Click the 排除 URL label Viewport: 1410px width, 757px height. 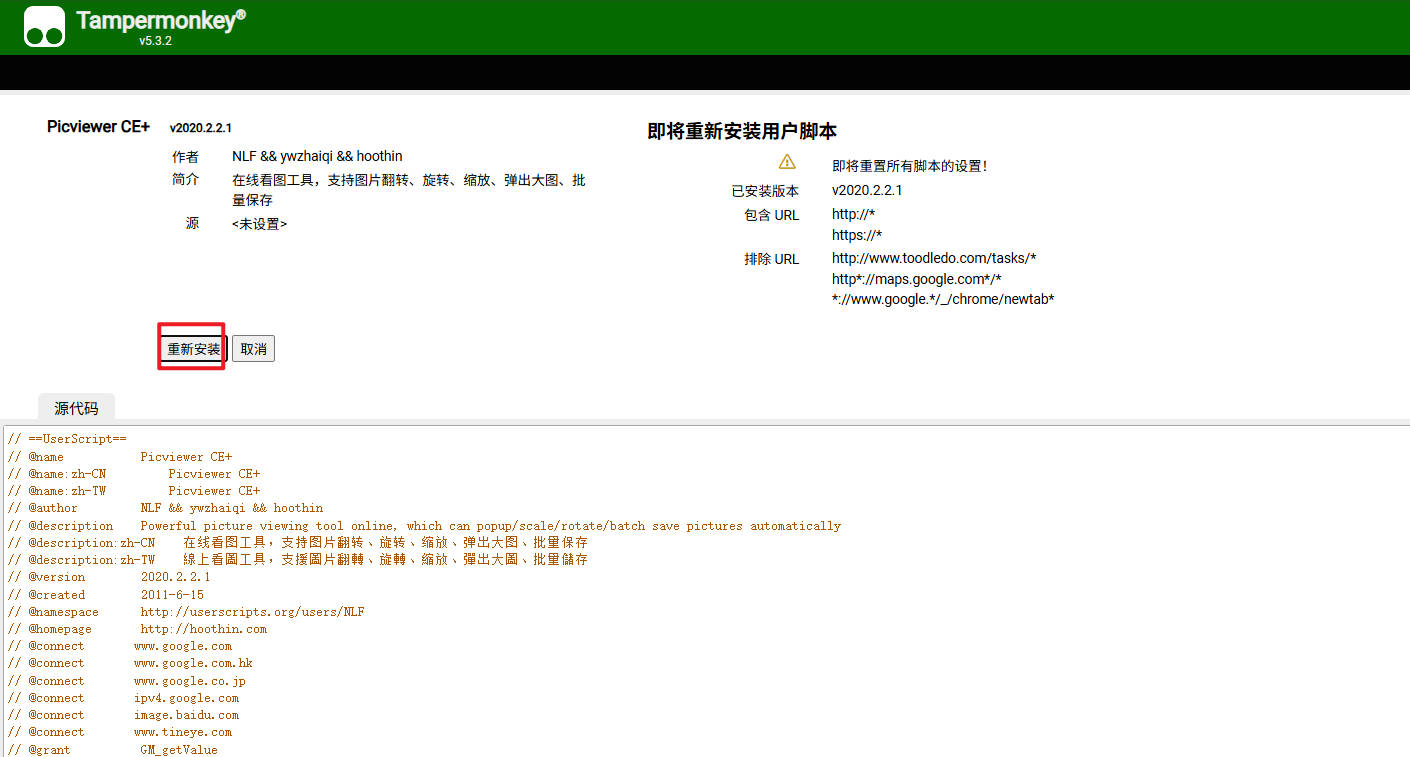[x=771, y=259]
